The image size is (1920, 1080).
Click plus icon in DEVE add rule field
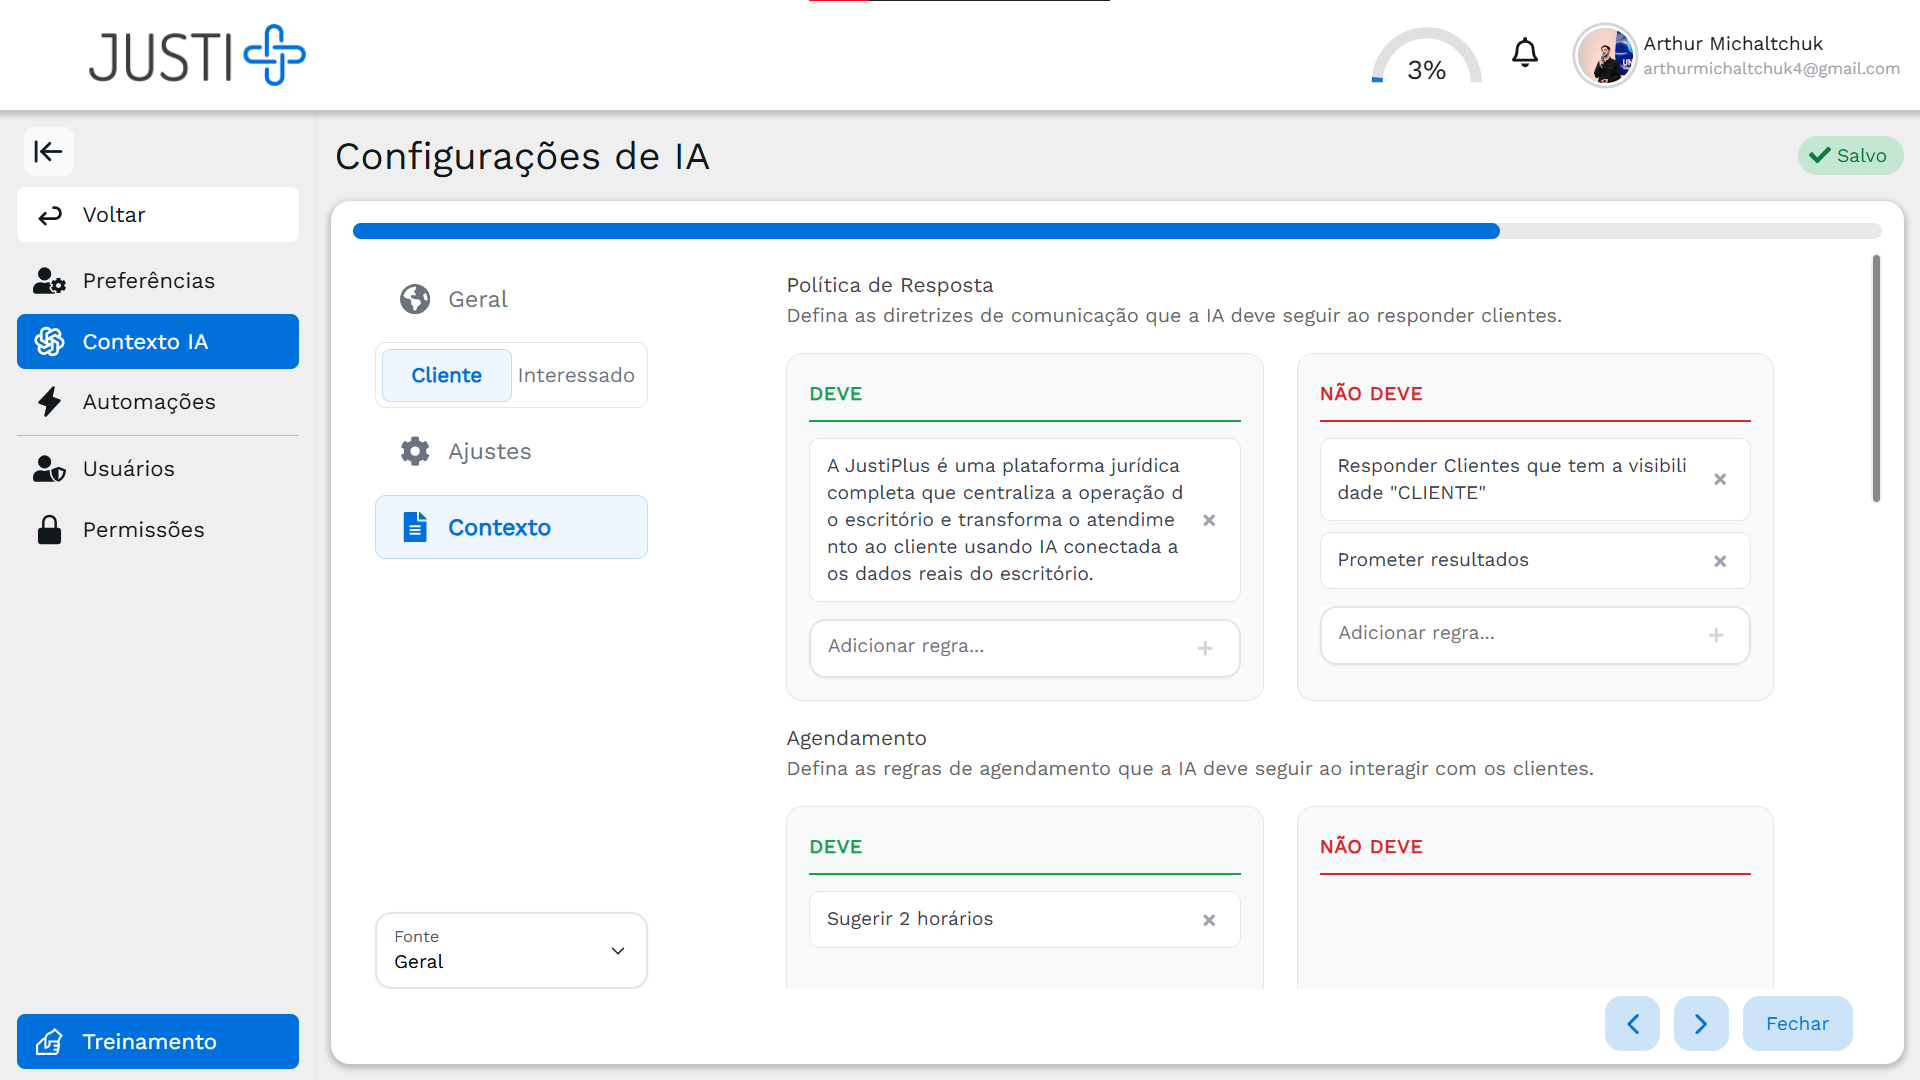point(1205,648)
